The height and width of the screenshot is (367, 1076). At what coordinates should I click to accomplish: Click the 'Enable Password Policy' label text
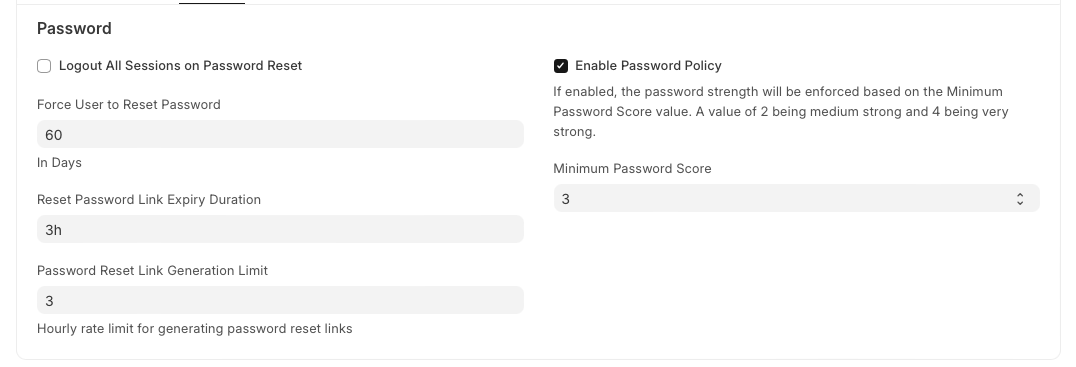[x=648, y=66]
